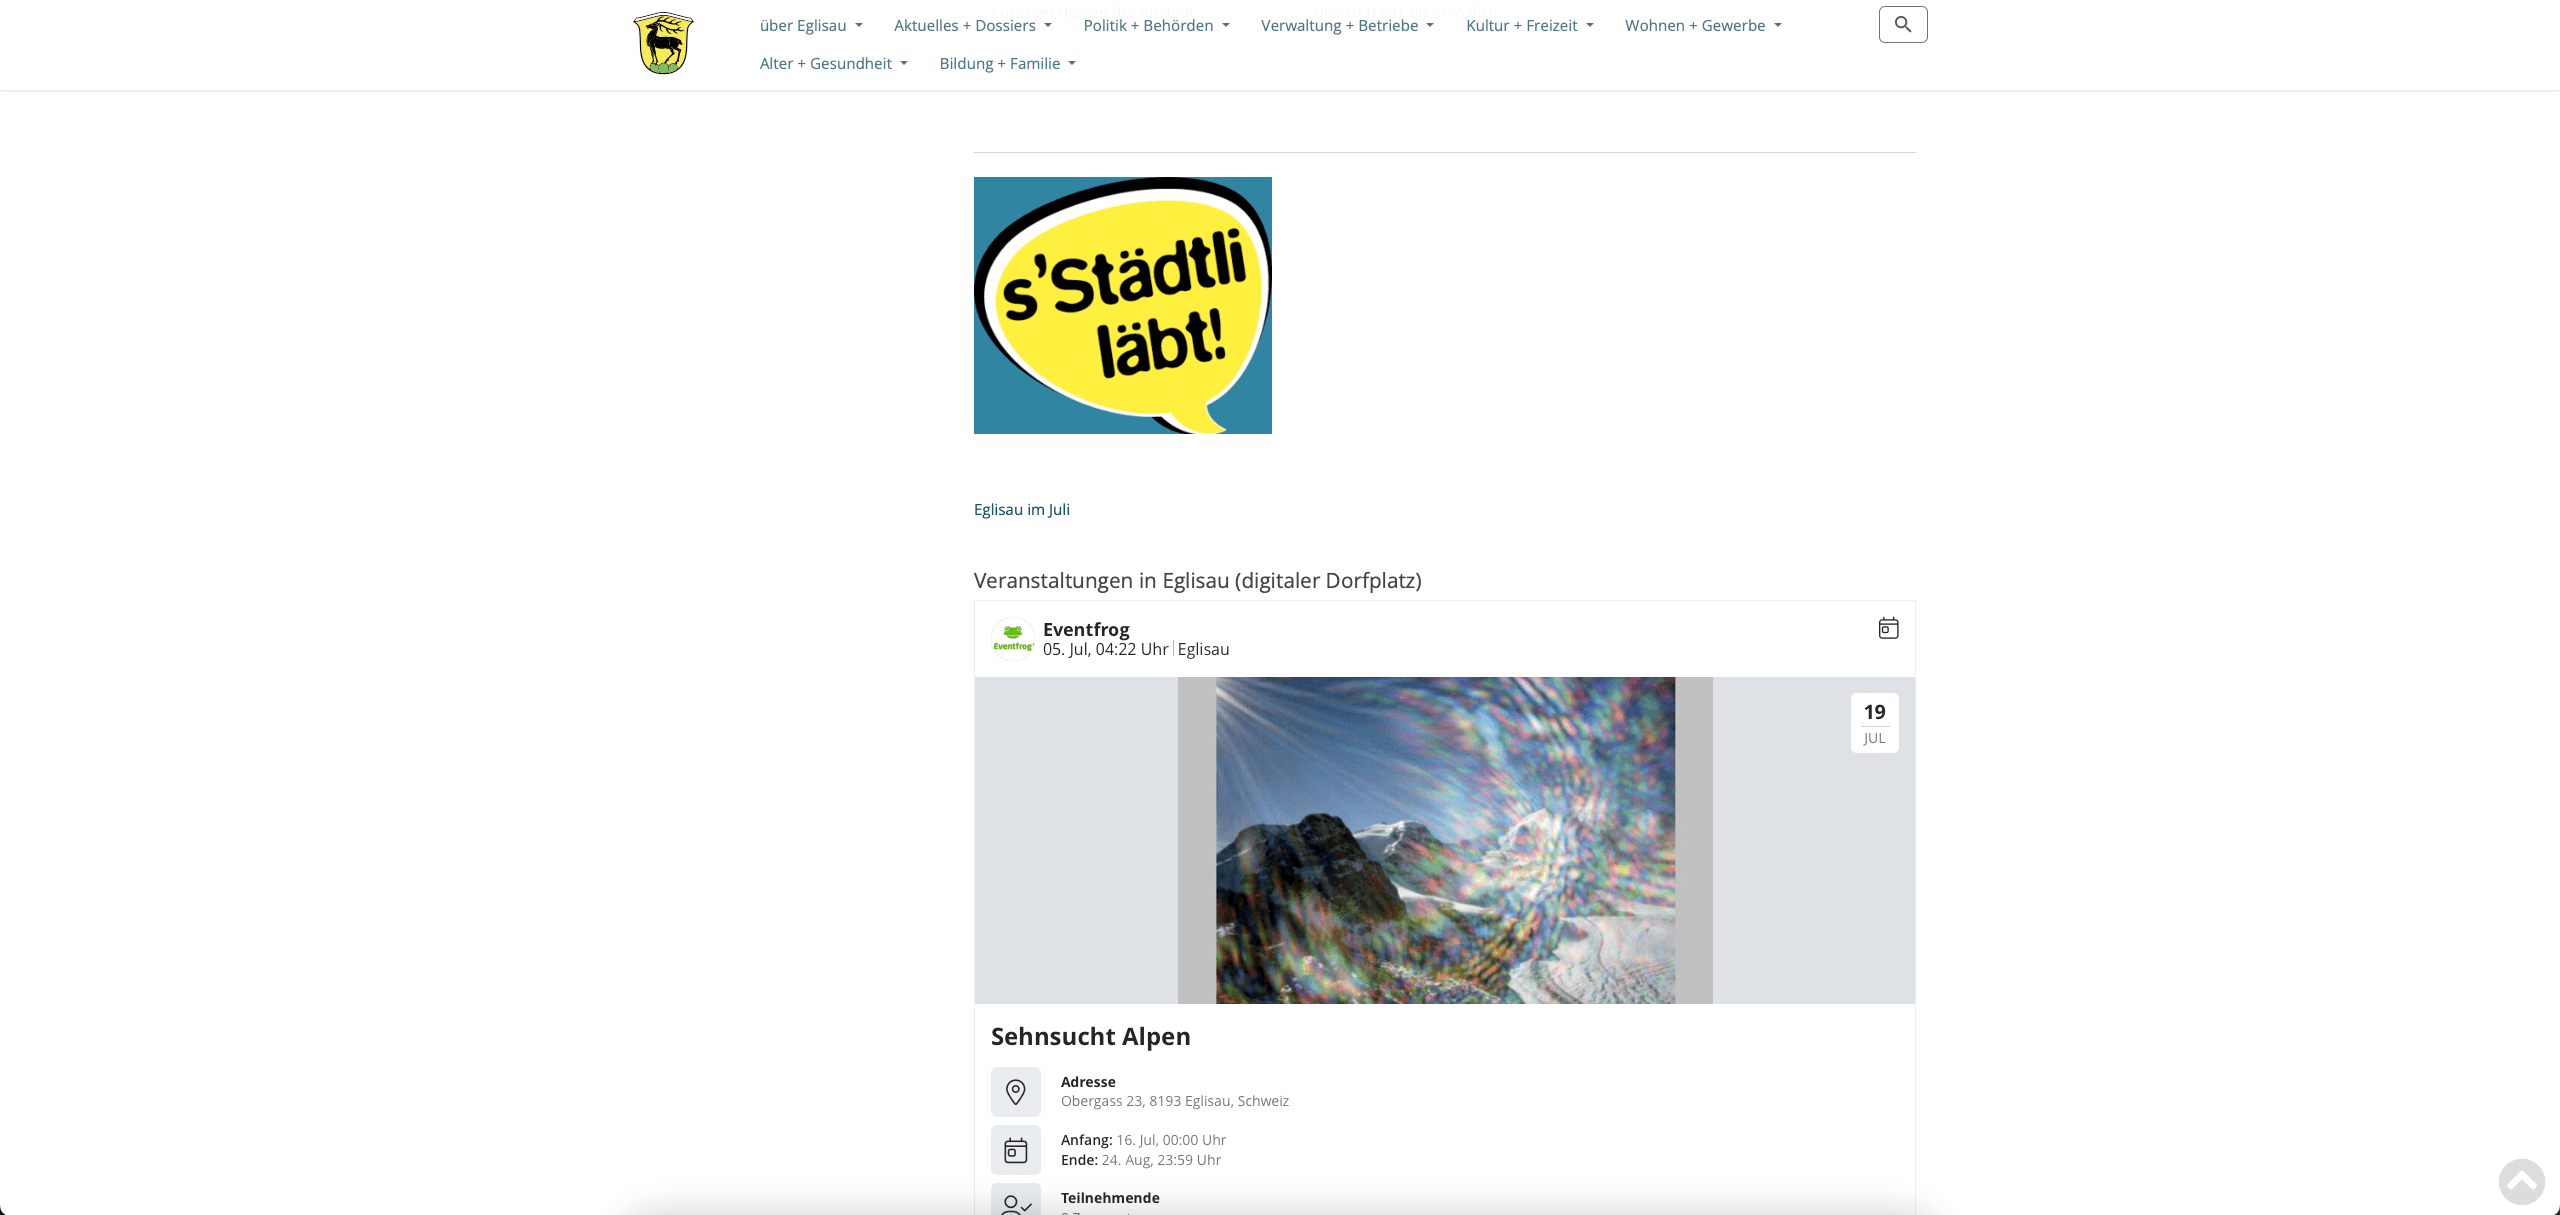The image size is (2560, 1215).
Task: Open Verwaltung + Betriebe menu
Action: 1348,25
